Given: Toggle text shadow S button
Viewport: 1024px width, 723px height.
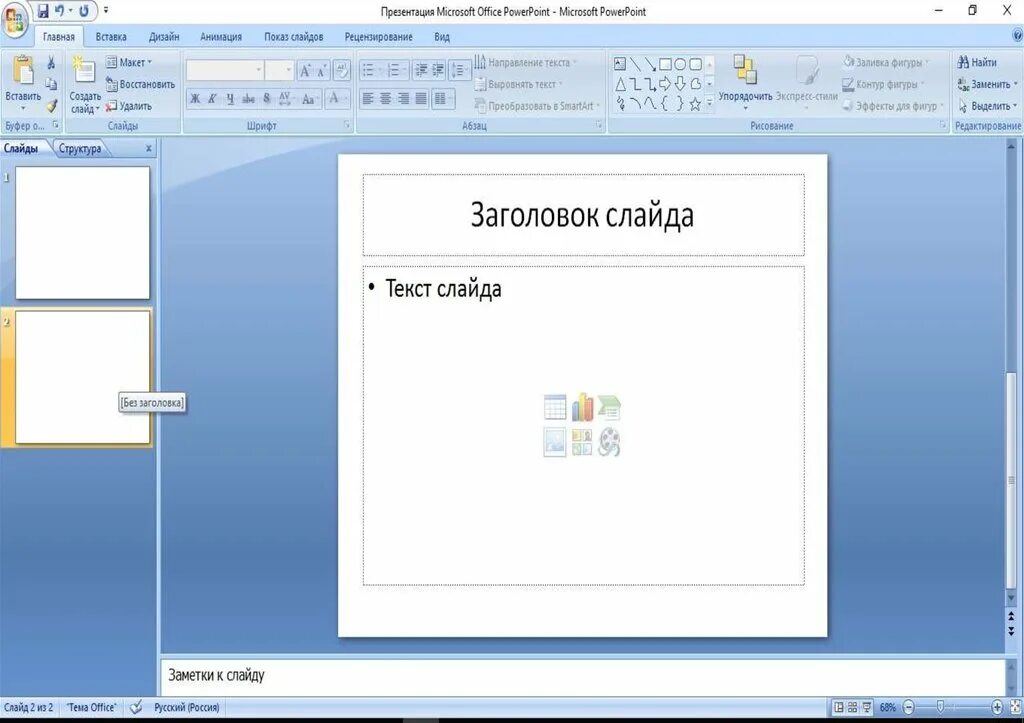Looking at the screenshot, I should click(x=266, y=99).
